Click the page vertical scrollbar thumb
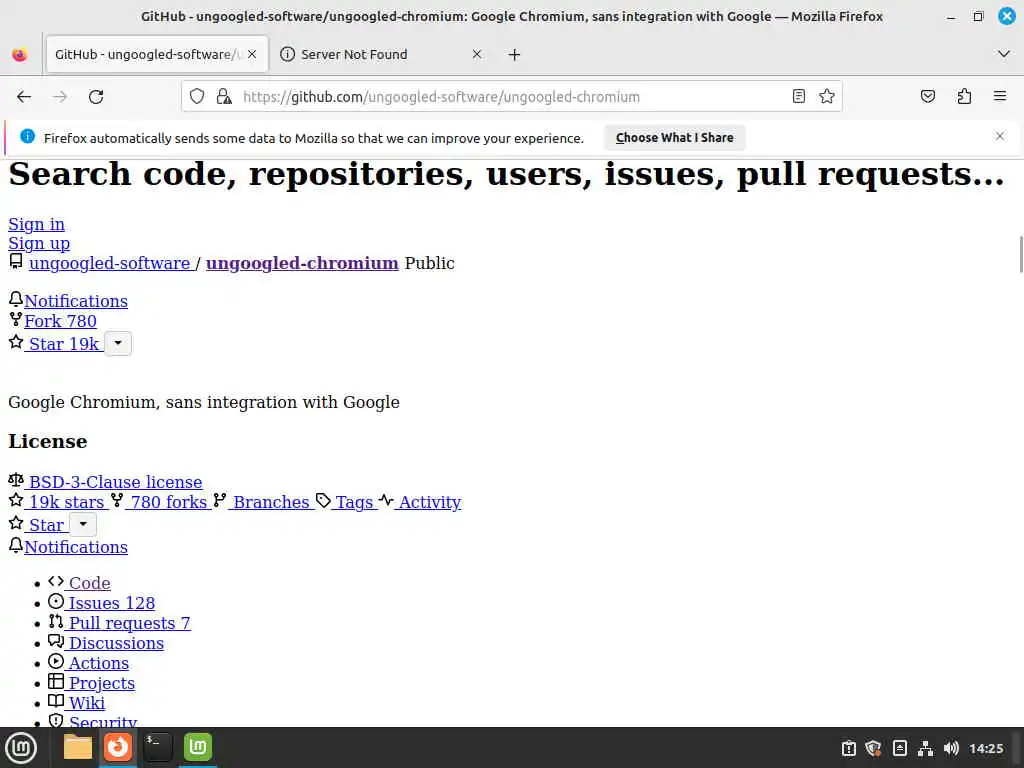 click(1020, 255)
